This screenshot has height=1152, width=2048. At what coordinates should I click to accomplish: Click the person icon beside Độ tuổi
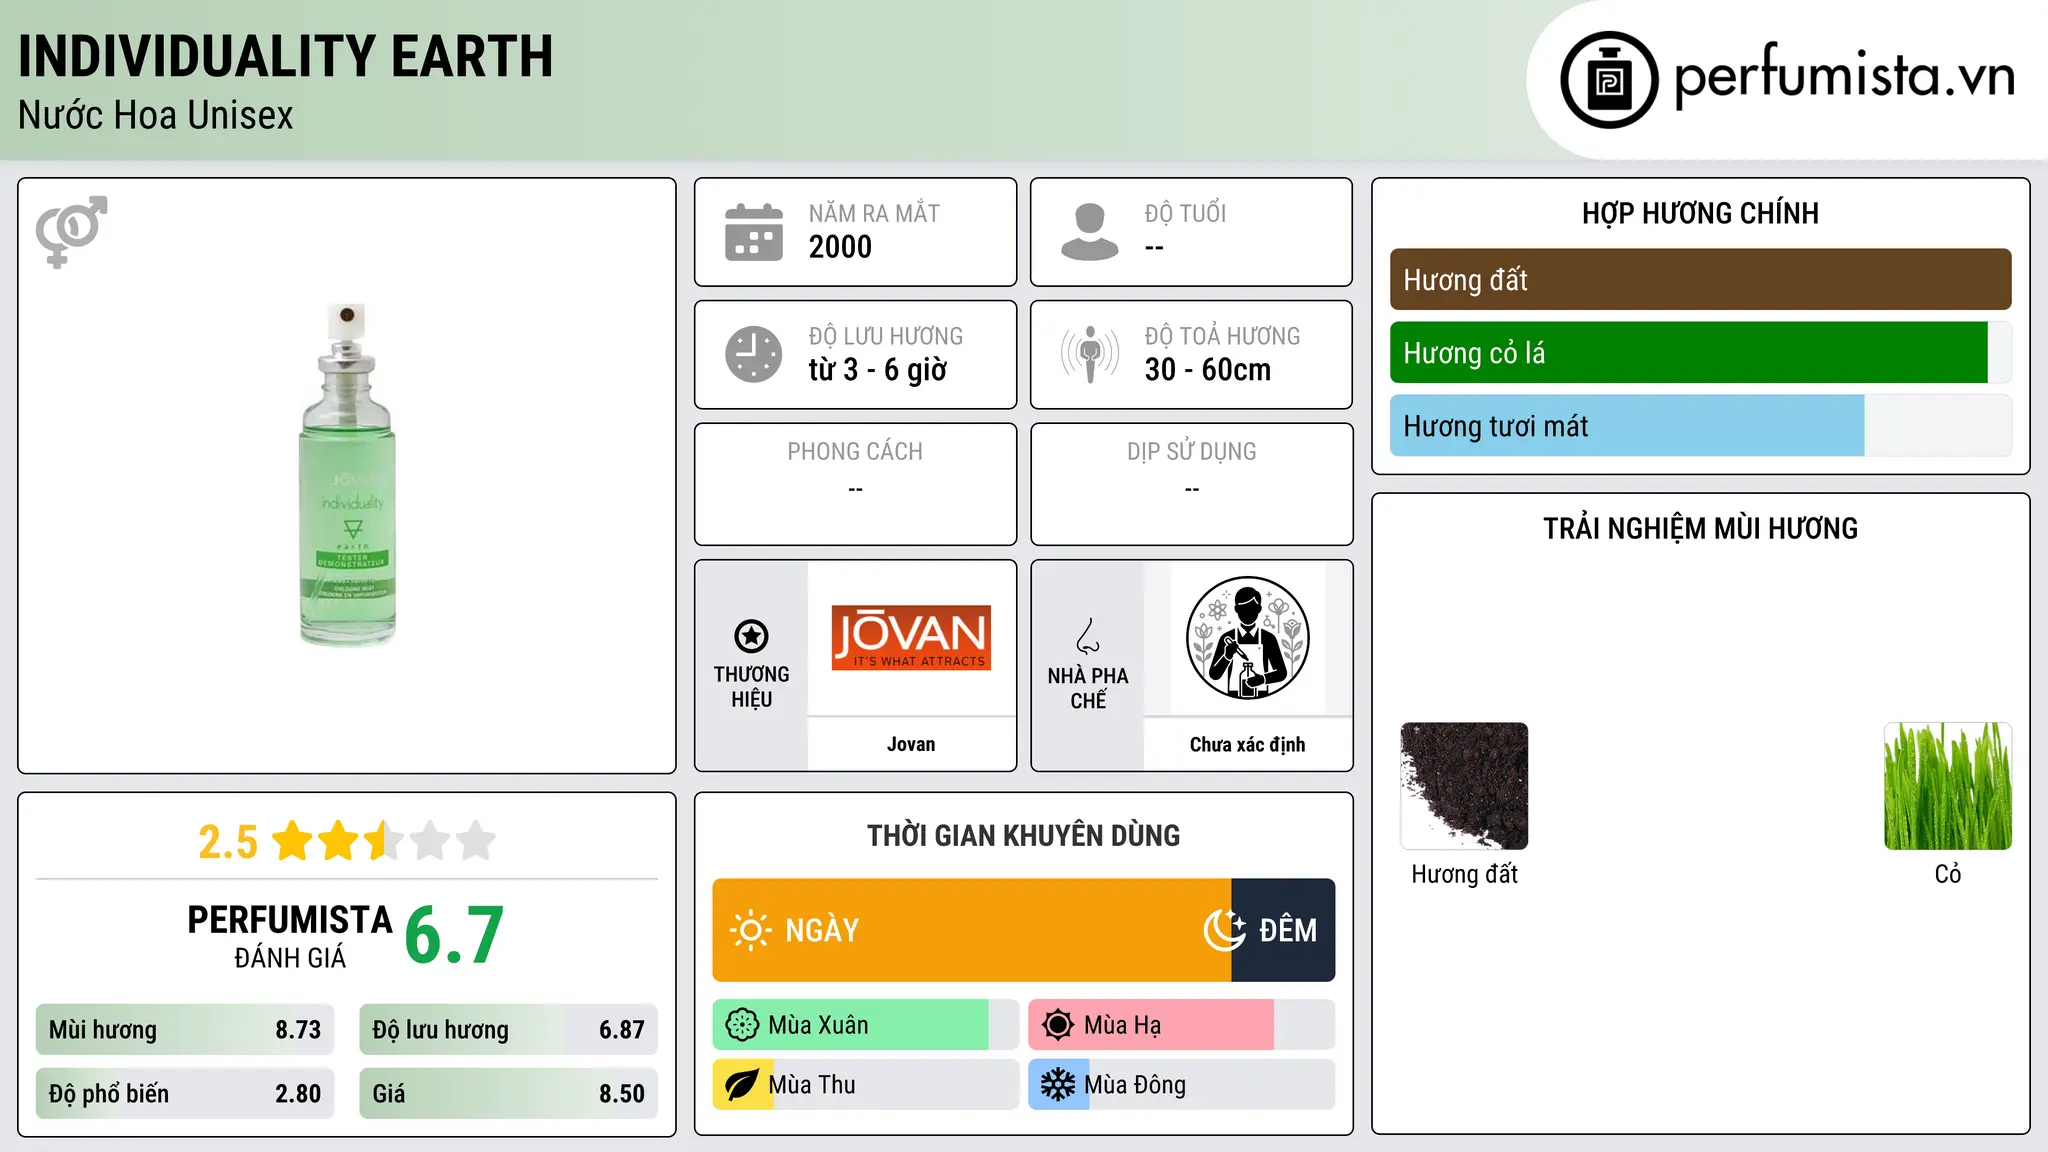(1089, 232)
